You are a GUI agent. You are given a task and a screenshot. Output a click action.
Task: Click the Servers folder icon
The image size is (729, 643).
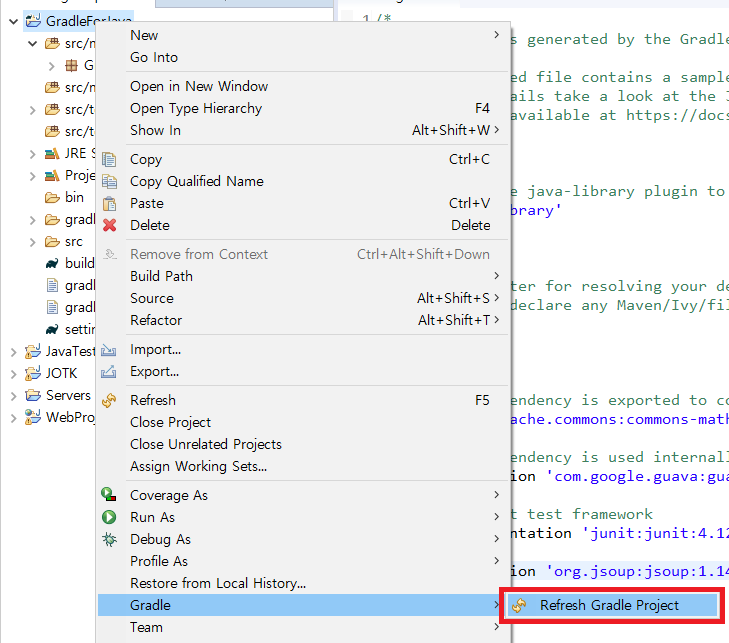point(33,395)
